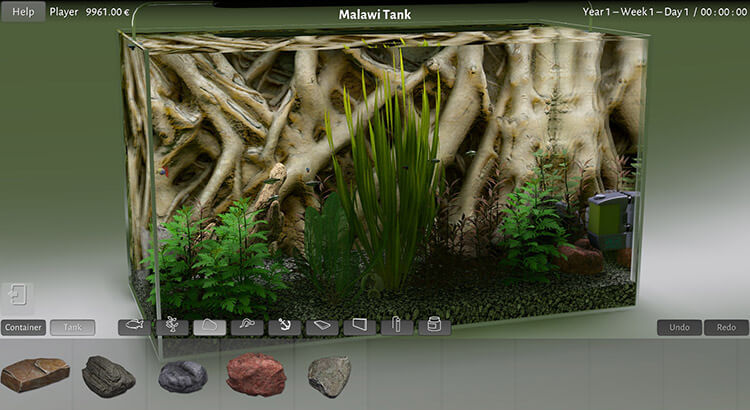
Task: Open the jar supplies category icon
Action: click(434, 326)
